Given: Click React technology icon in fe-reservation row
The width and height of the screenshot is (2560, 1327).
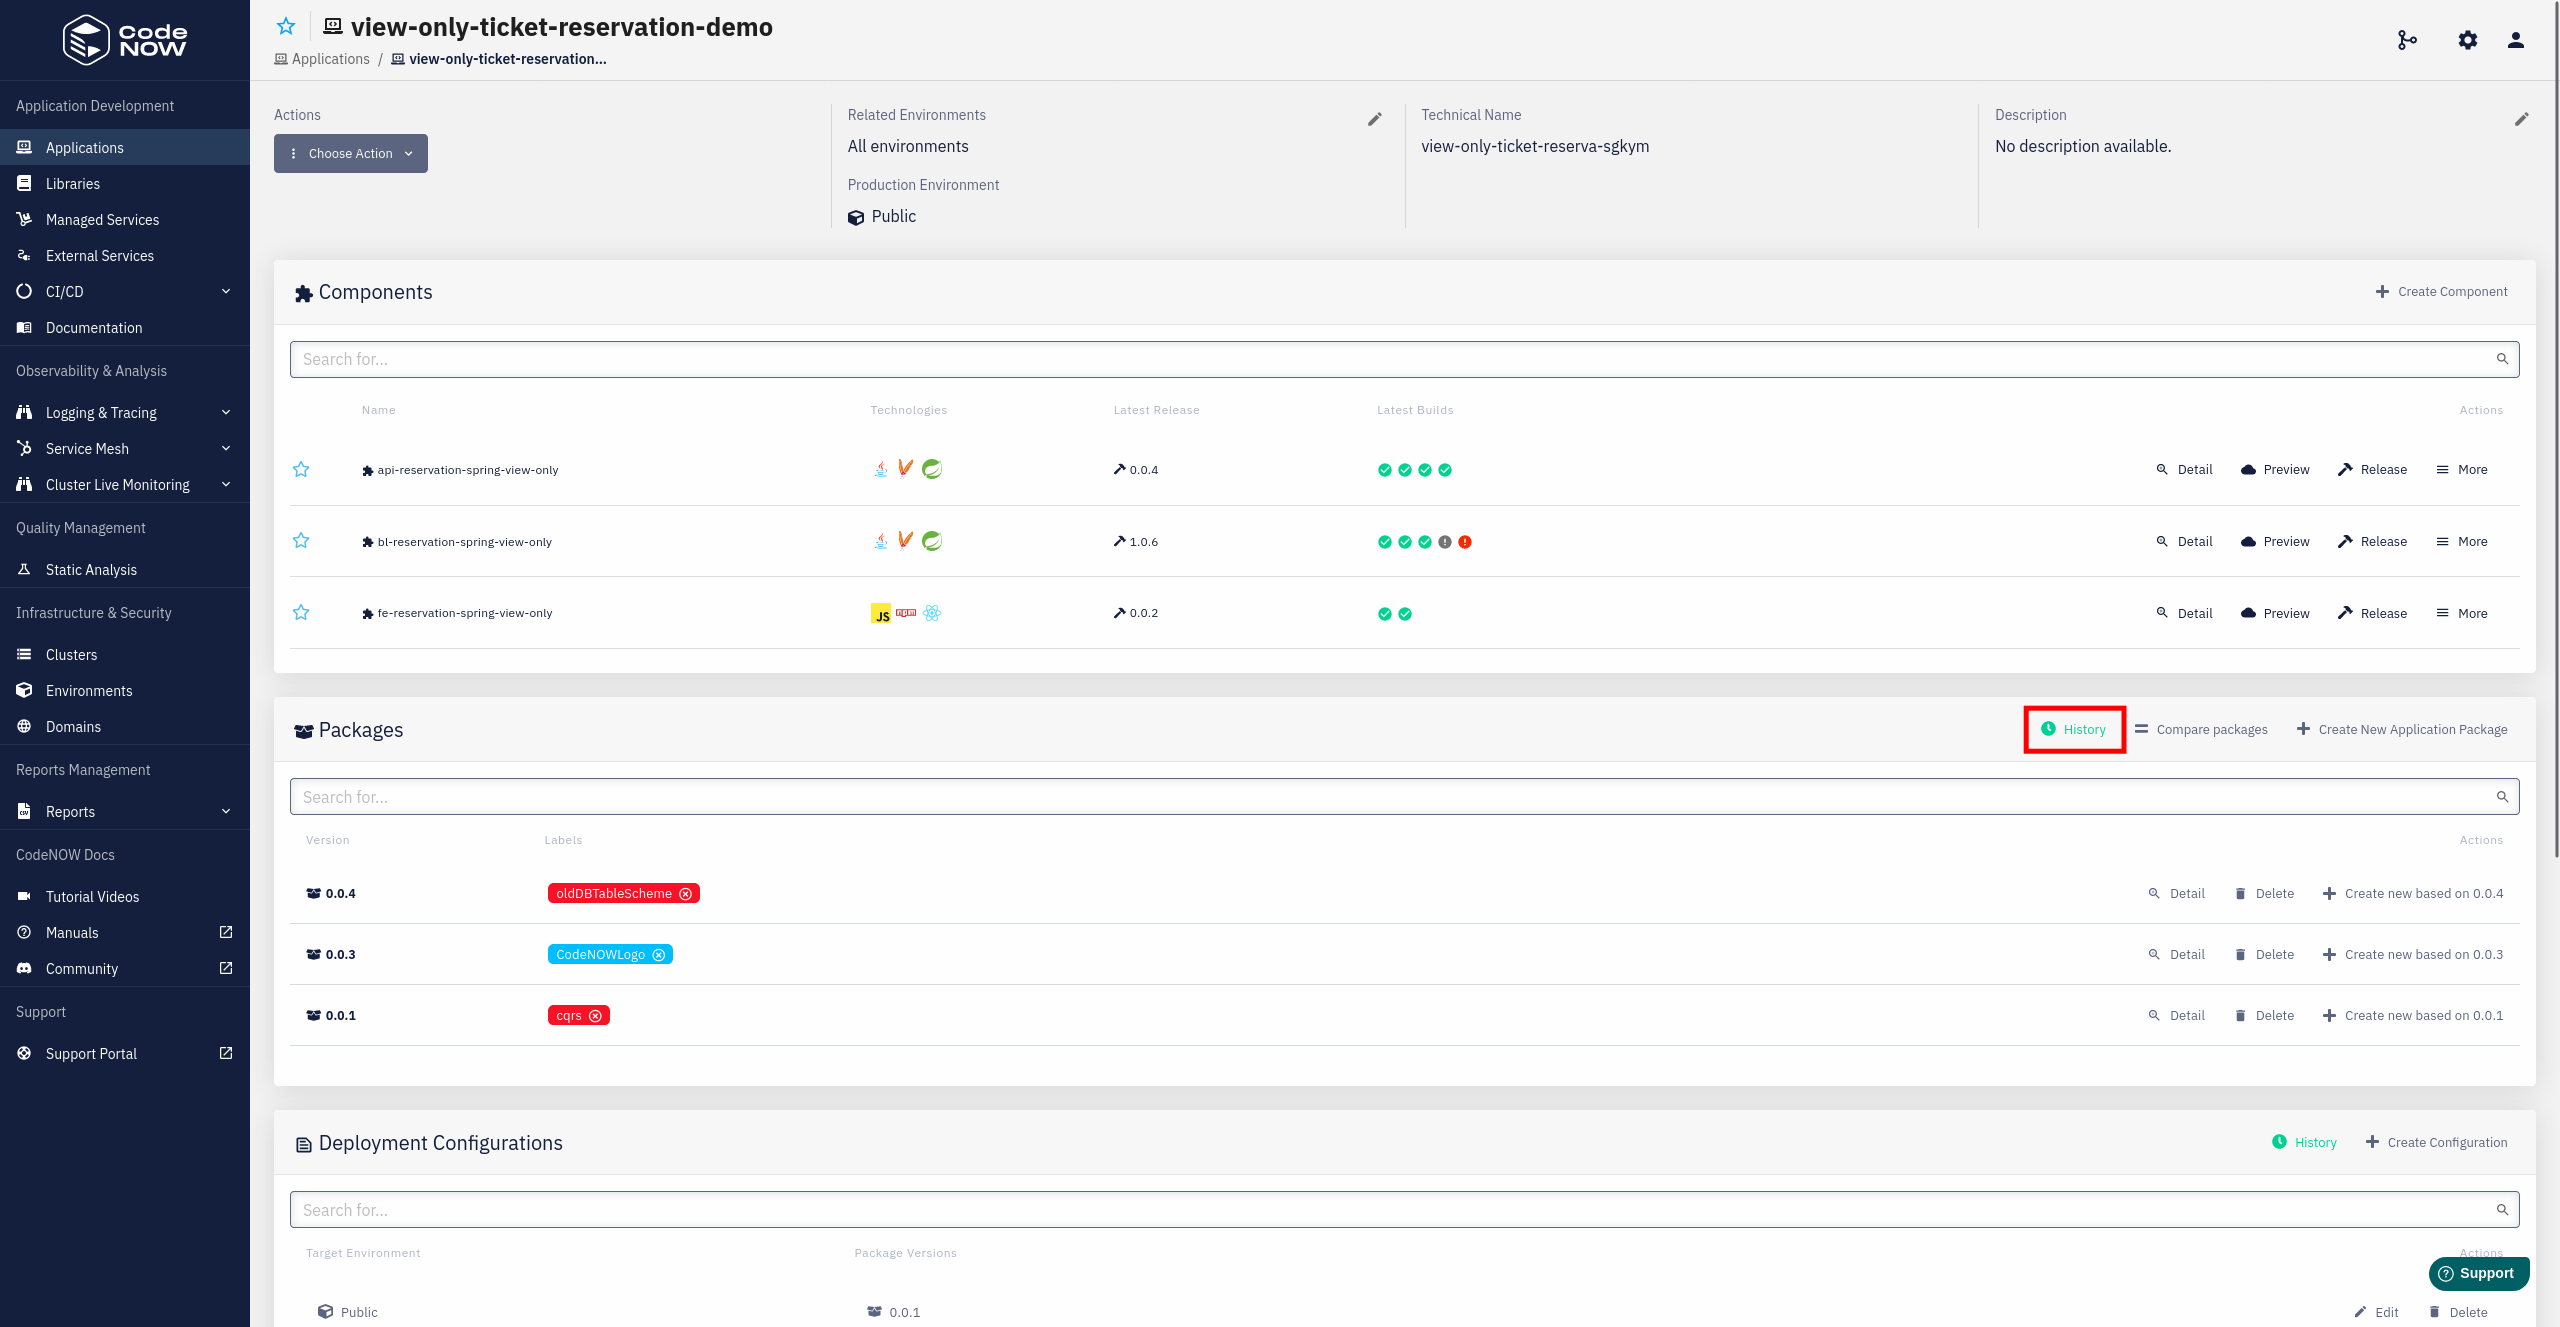Looking at the screenshot, I should tap(932, 613).
